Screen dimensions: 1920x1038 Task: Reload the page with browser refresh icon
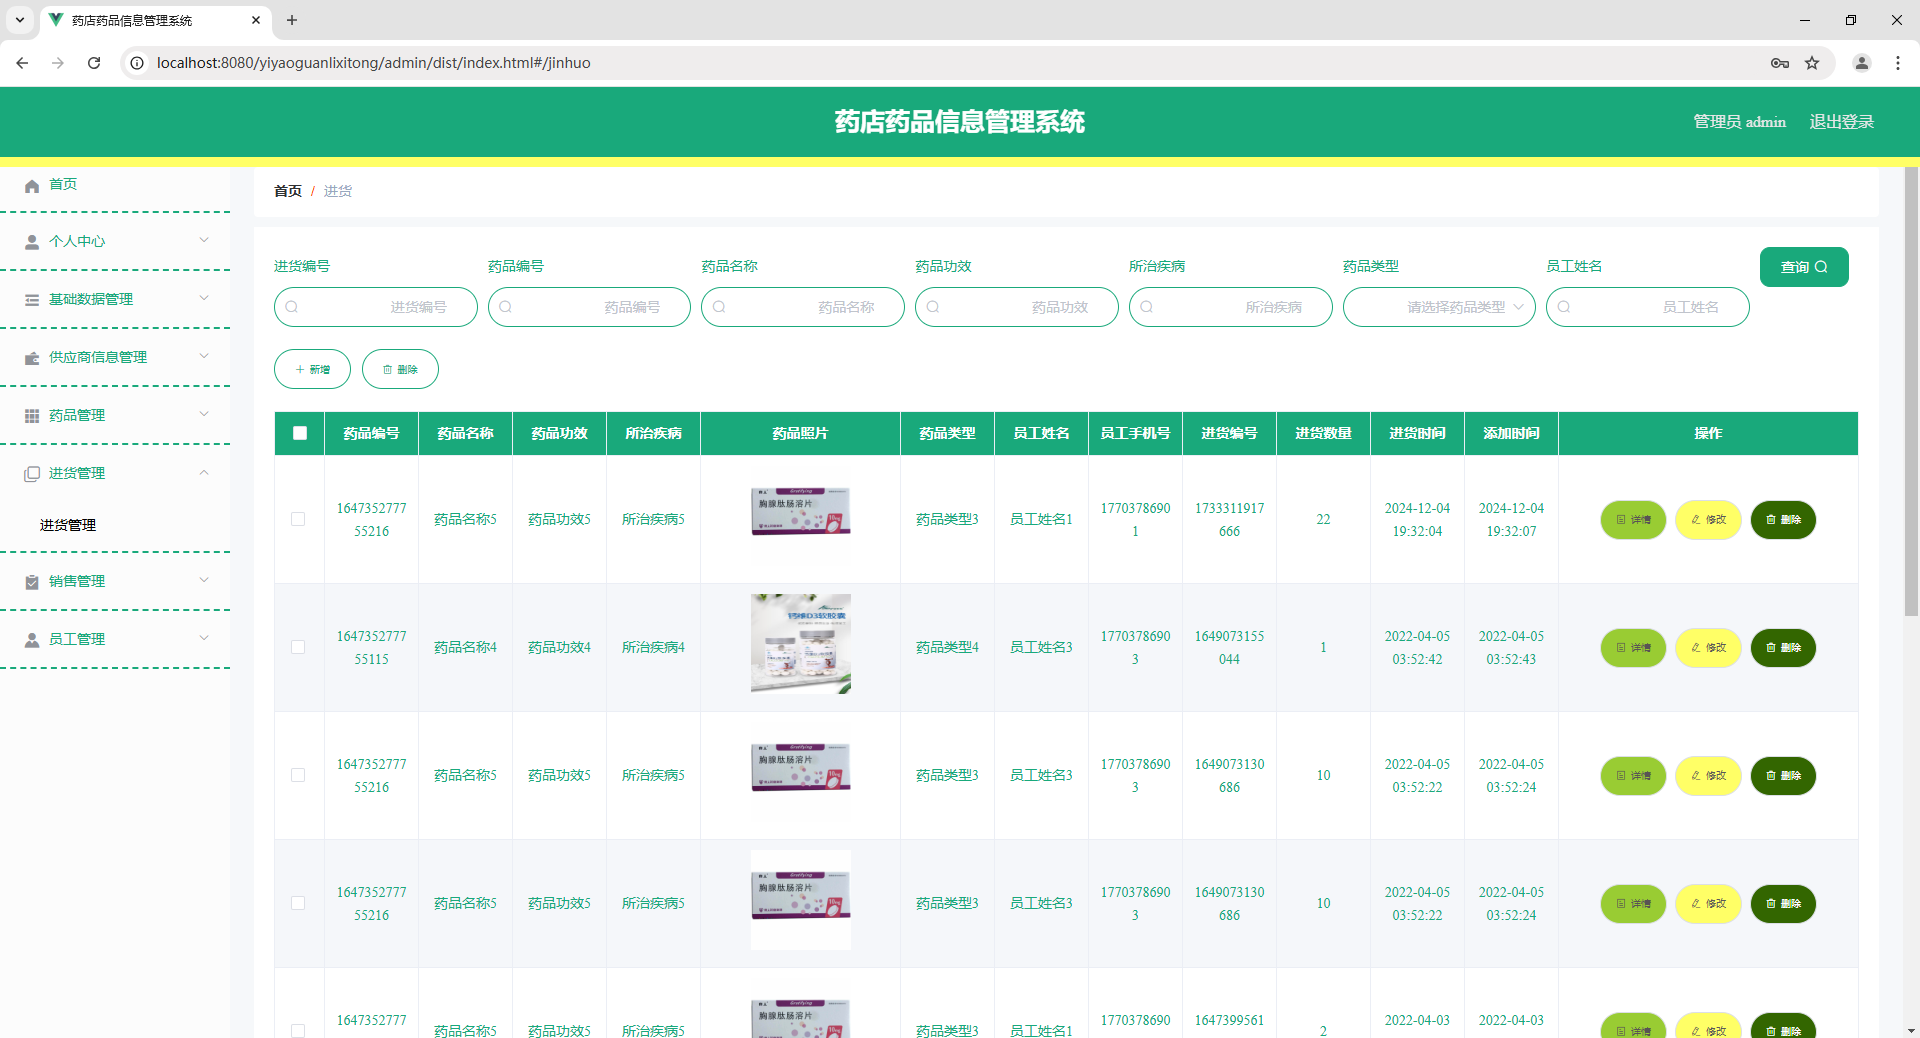tap(94, 63)
